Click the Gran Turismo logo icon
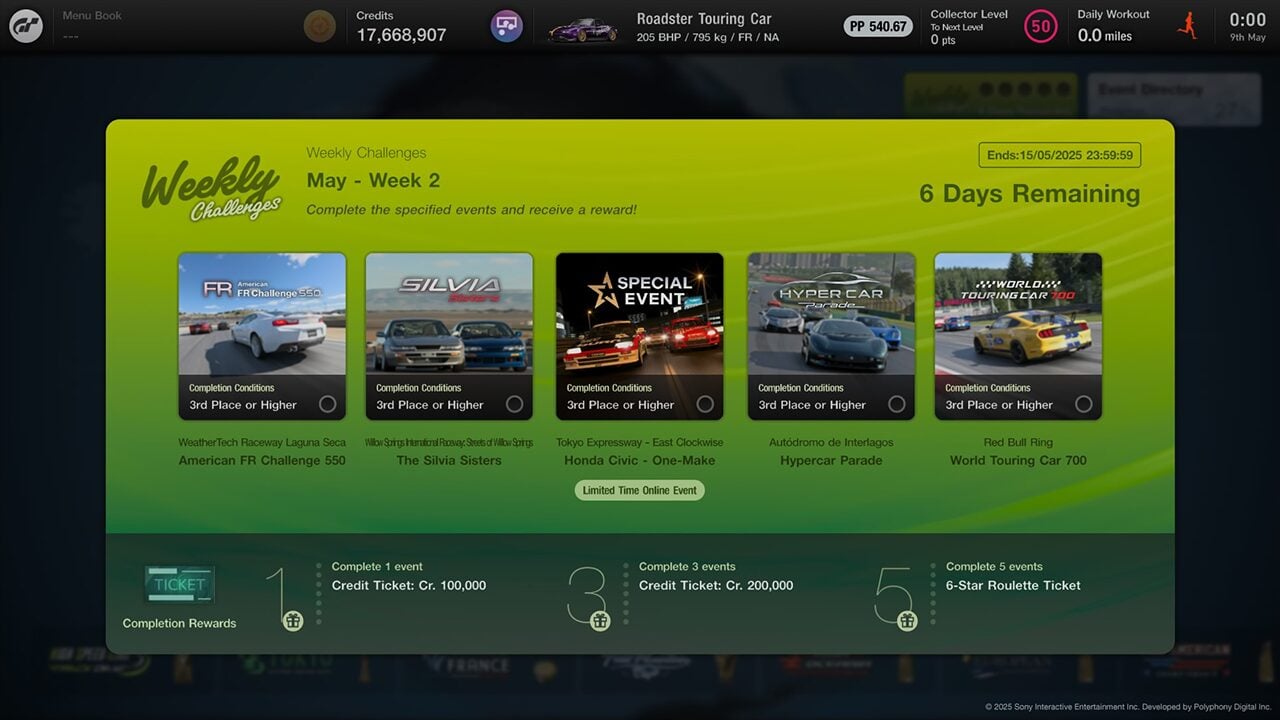 (x=26, y=26)
